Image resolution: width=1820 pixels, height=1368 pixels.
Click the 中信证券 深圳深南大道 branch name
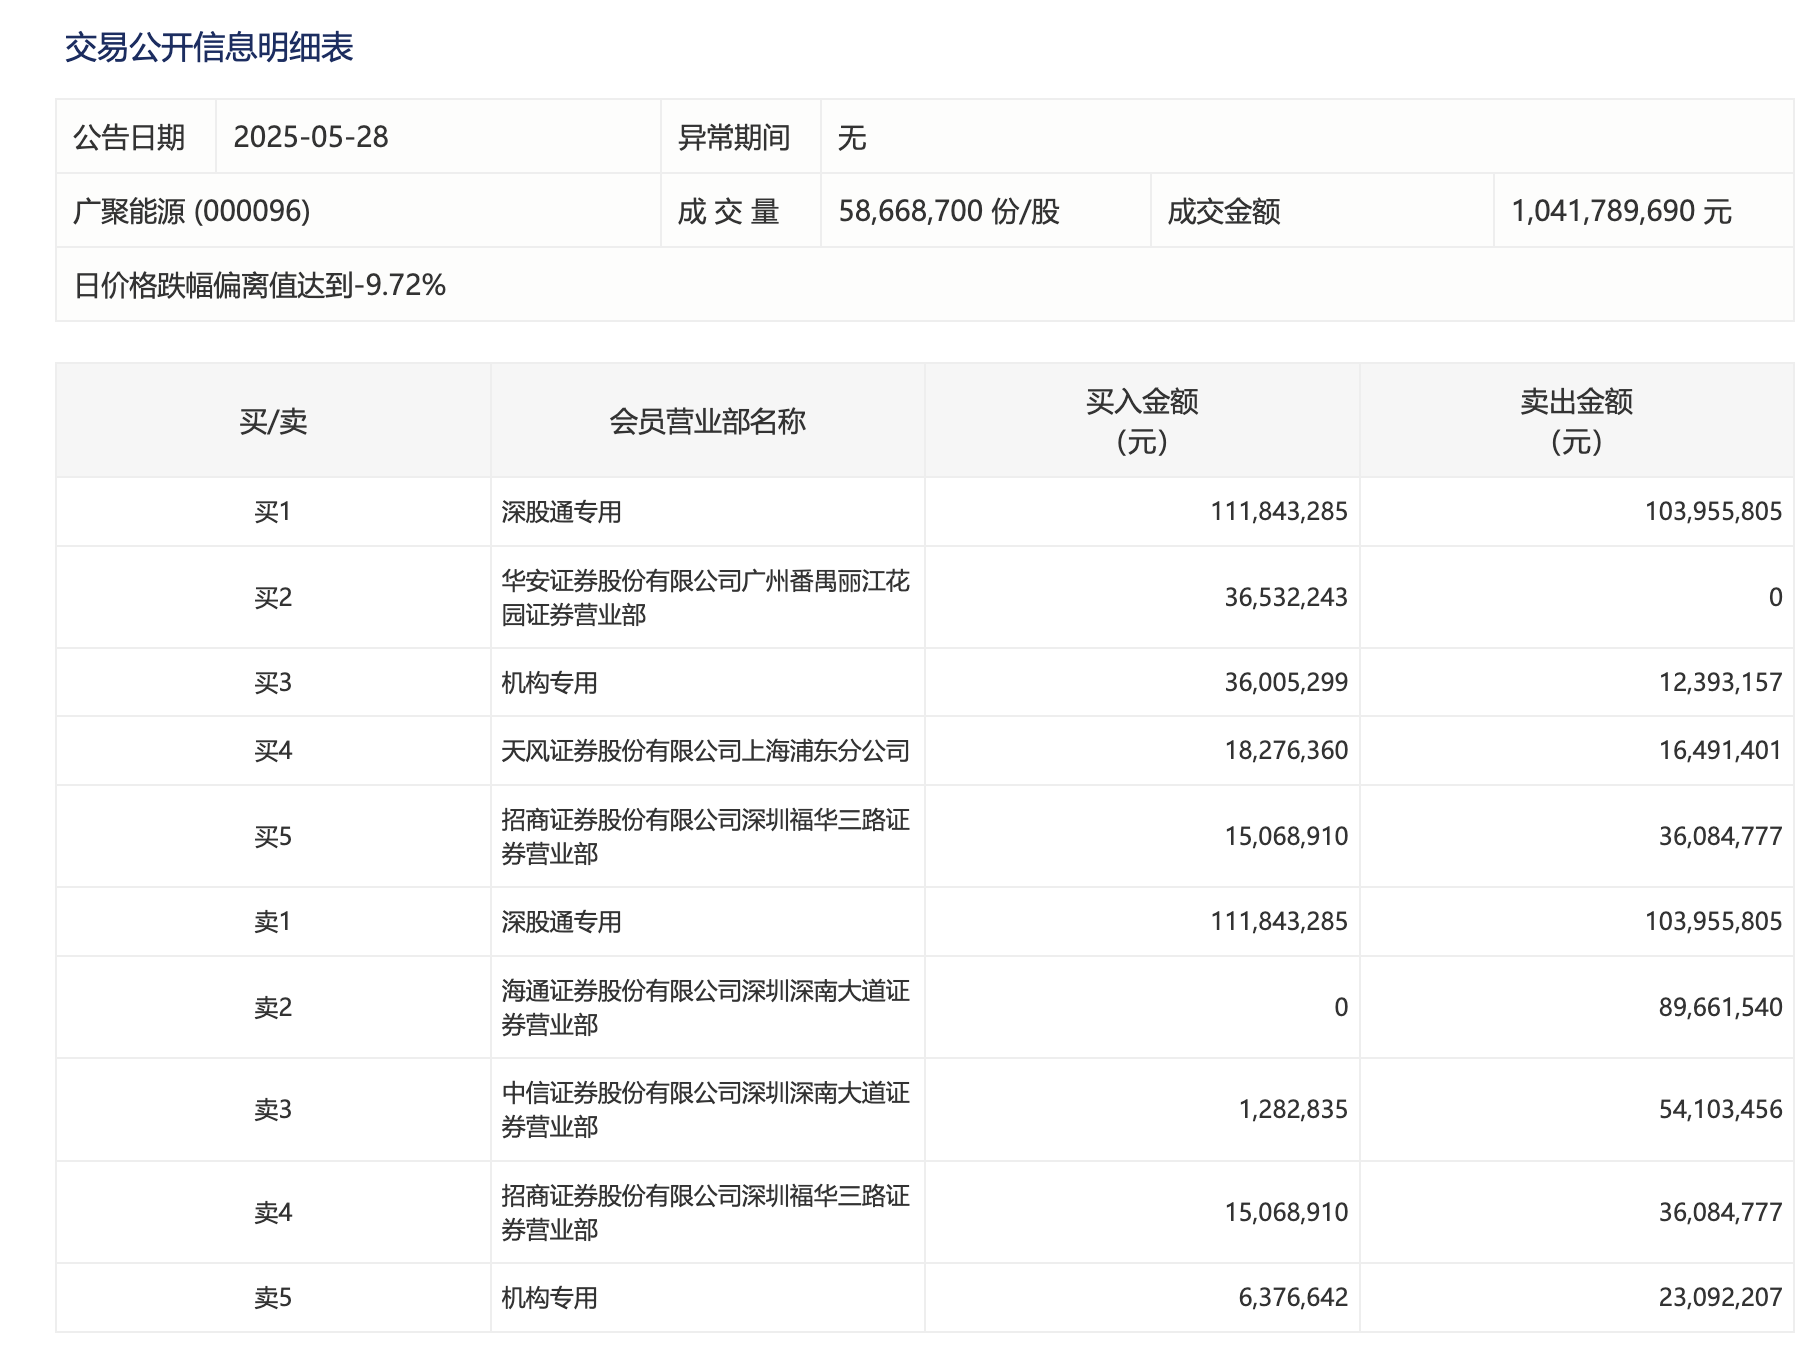pos(704,1109)
